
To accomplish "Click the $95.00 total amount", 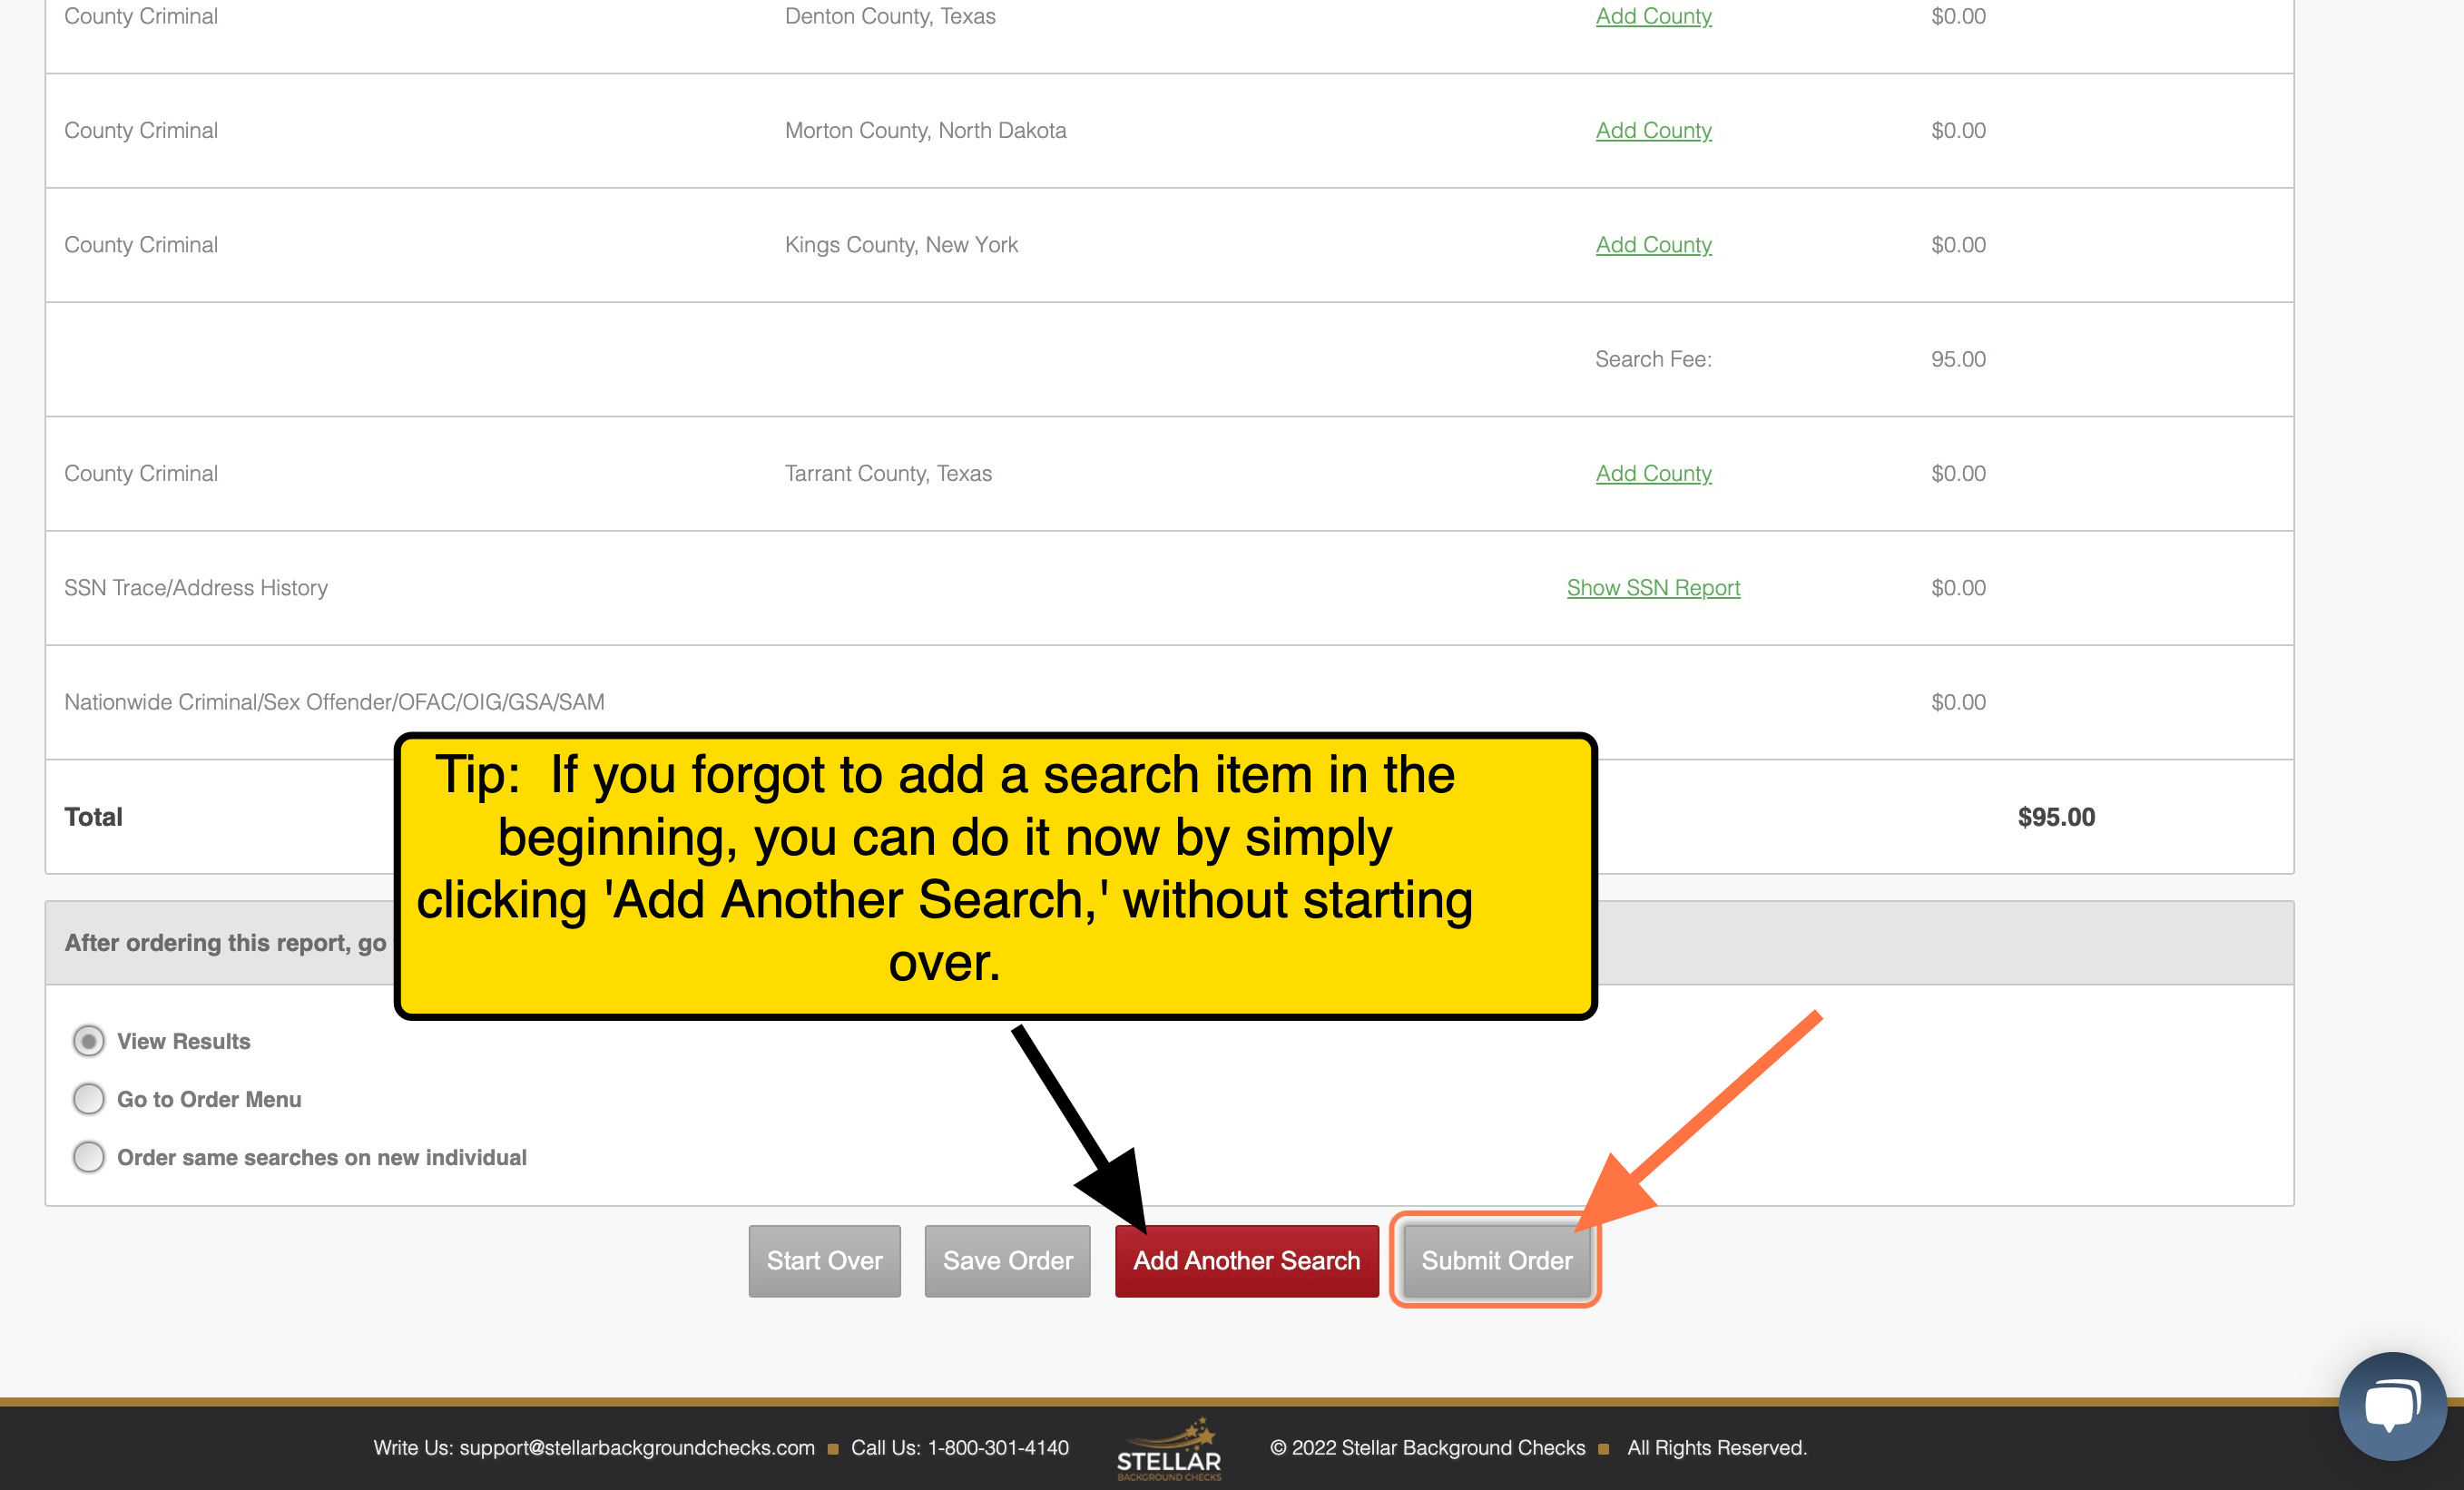I will point(2056,817).
